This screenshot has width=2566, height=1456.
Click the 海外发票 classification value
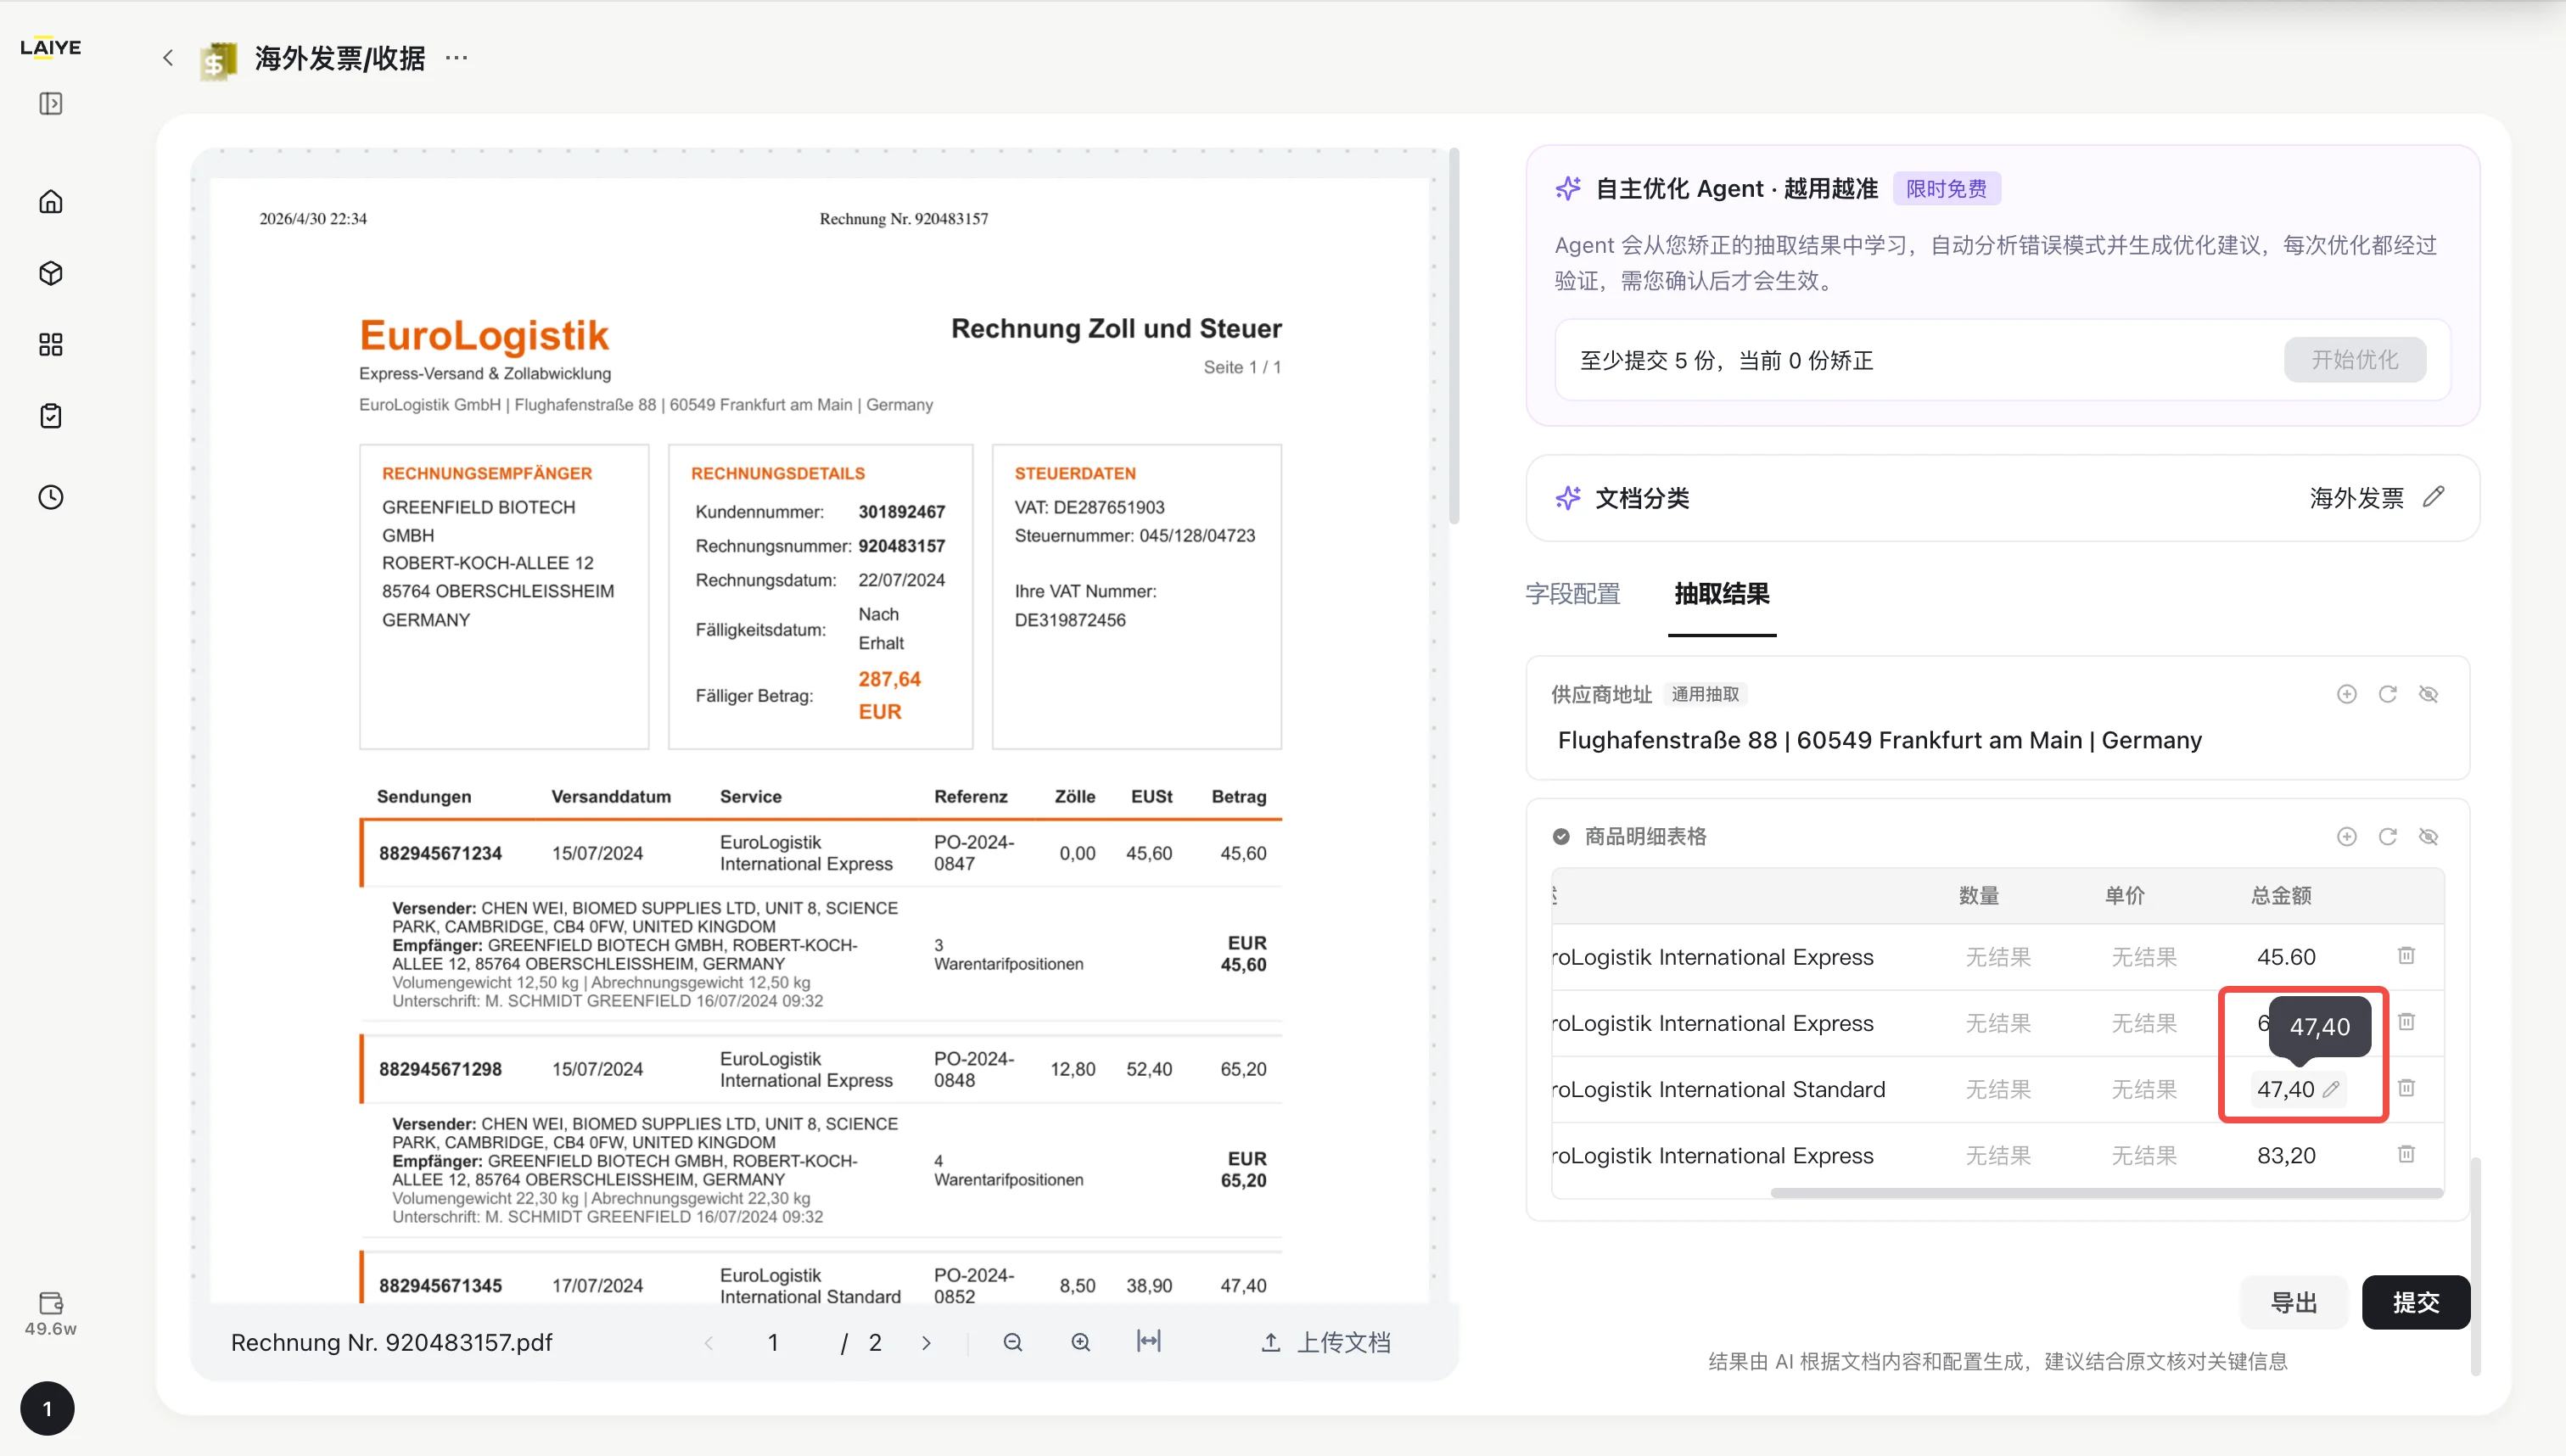(2356, 498)
